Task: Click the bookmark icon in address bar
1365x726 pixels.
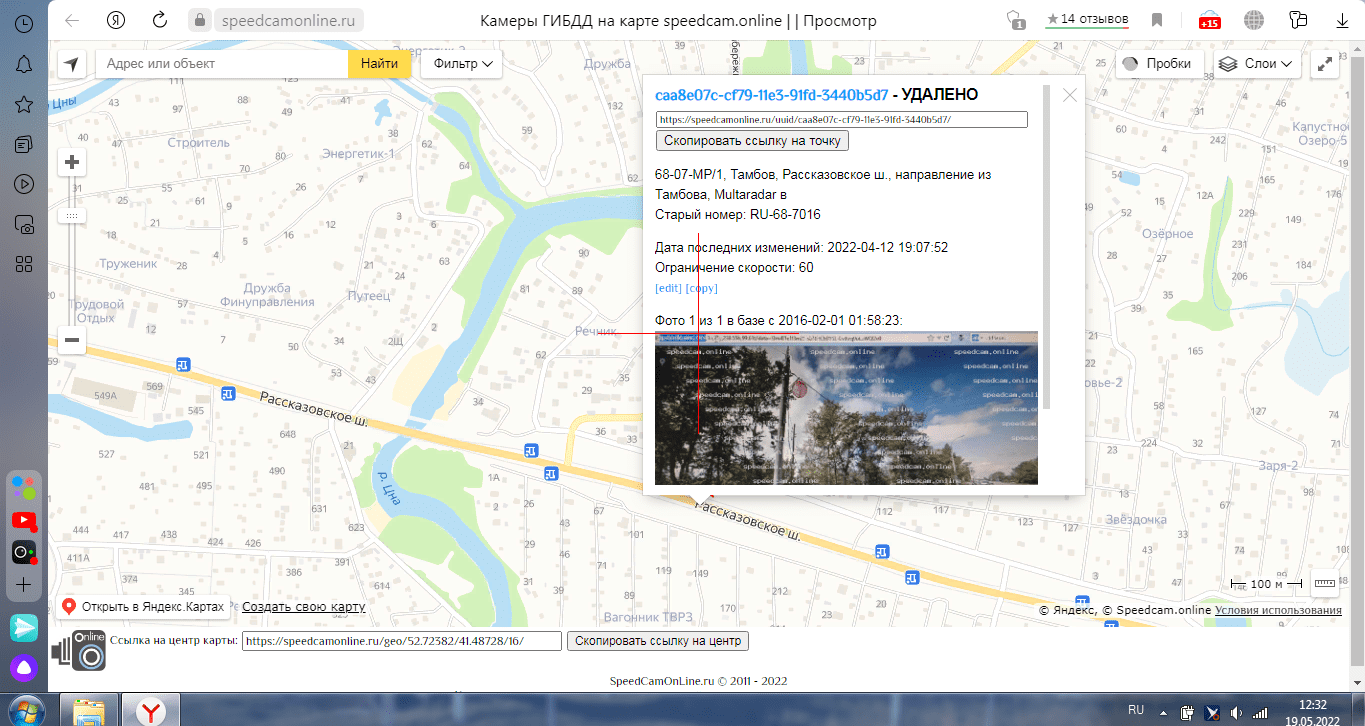Action: click(1157, 20)
